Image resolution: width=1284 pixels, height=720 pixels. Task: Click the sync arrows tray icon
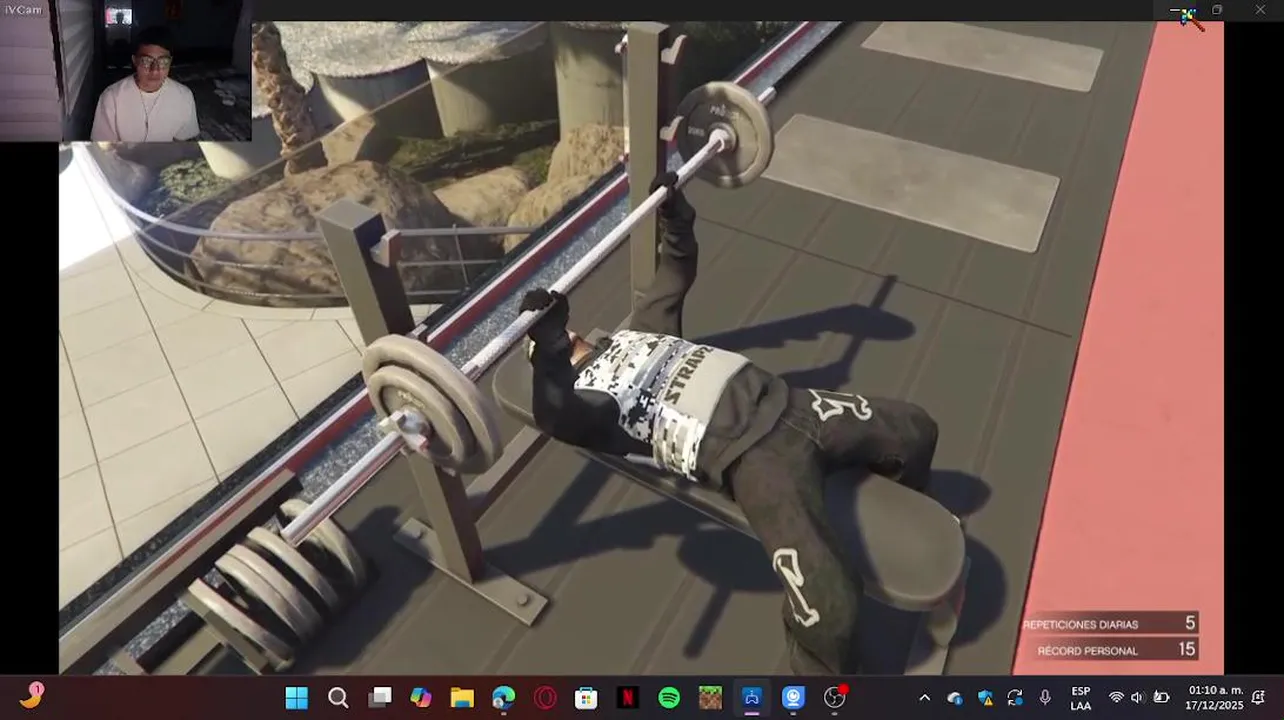tap(1015, 698)
